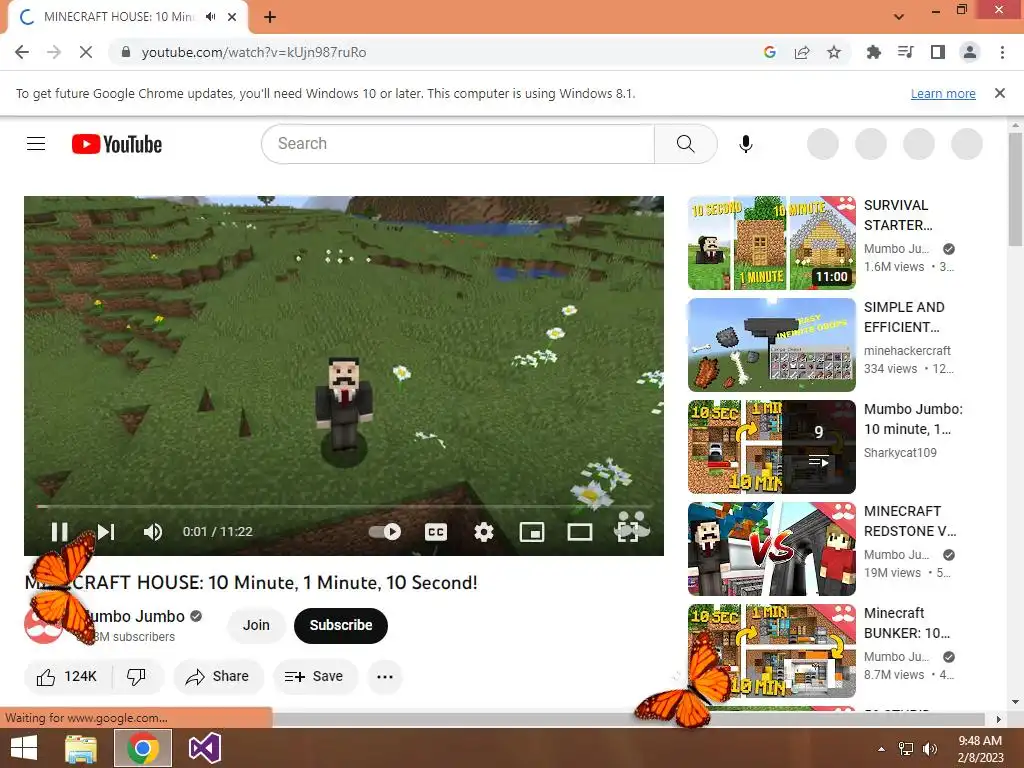This screenshot has height=768, width=1024.
Task: Dismiss the Chrome update notification bar
Action: click(1000, 93)
